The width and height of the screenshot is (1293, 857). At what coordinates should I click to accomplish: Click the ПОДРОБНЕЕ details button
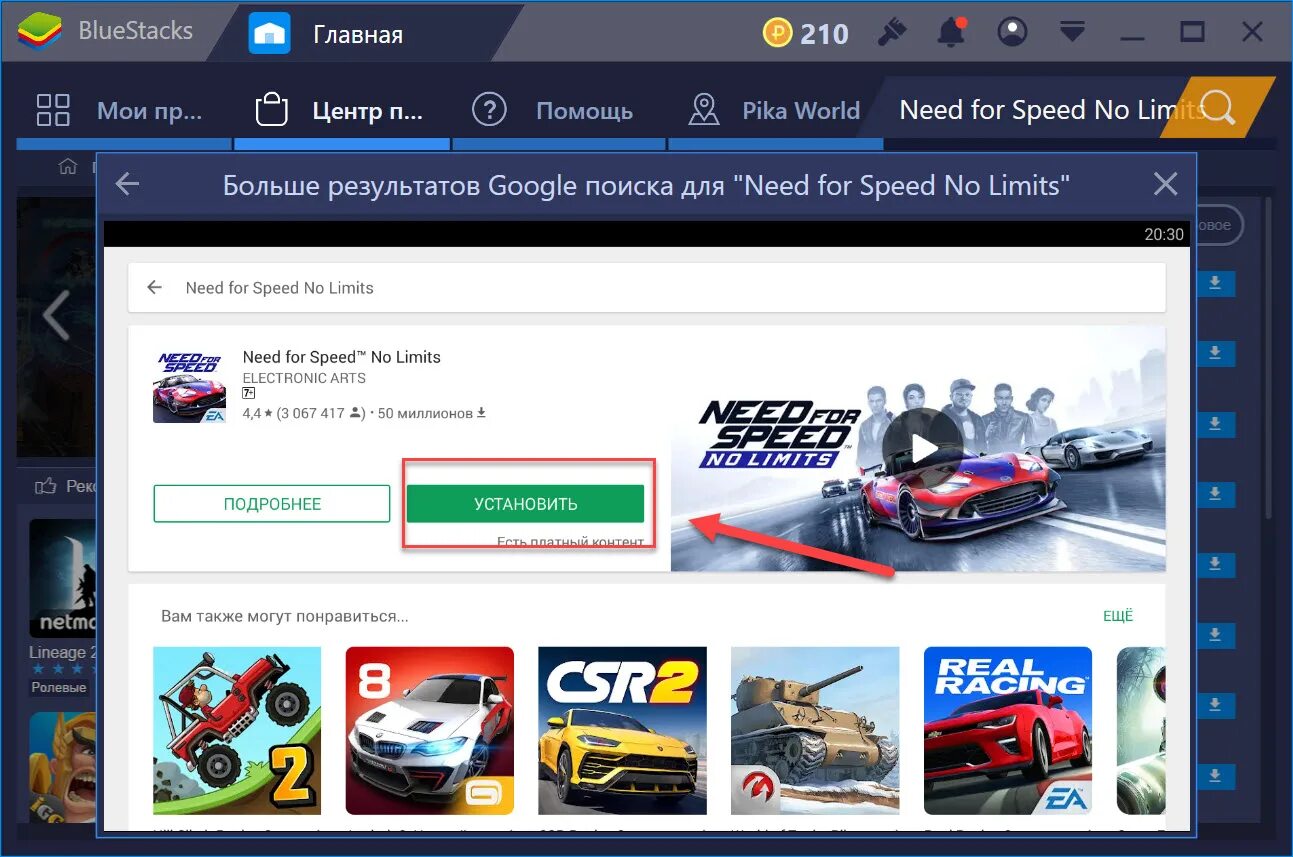point(272,504)
